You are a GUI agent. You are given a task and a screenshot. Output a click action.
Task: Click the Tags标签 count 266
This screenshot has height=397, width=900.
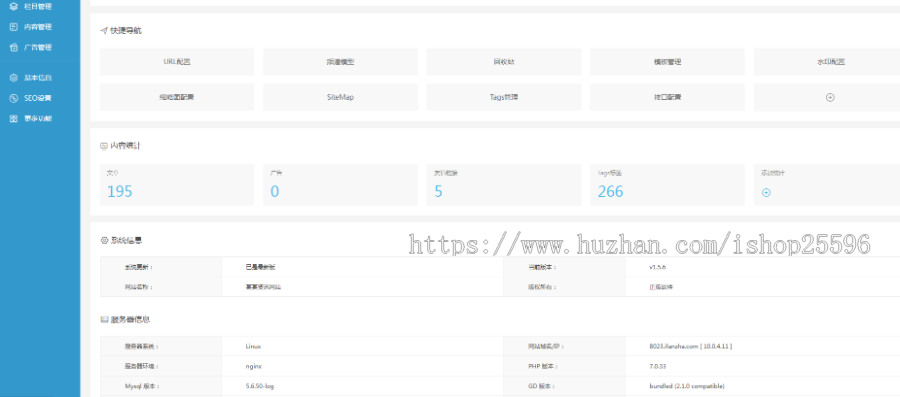pos(610,192)
